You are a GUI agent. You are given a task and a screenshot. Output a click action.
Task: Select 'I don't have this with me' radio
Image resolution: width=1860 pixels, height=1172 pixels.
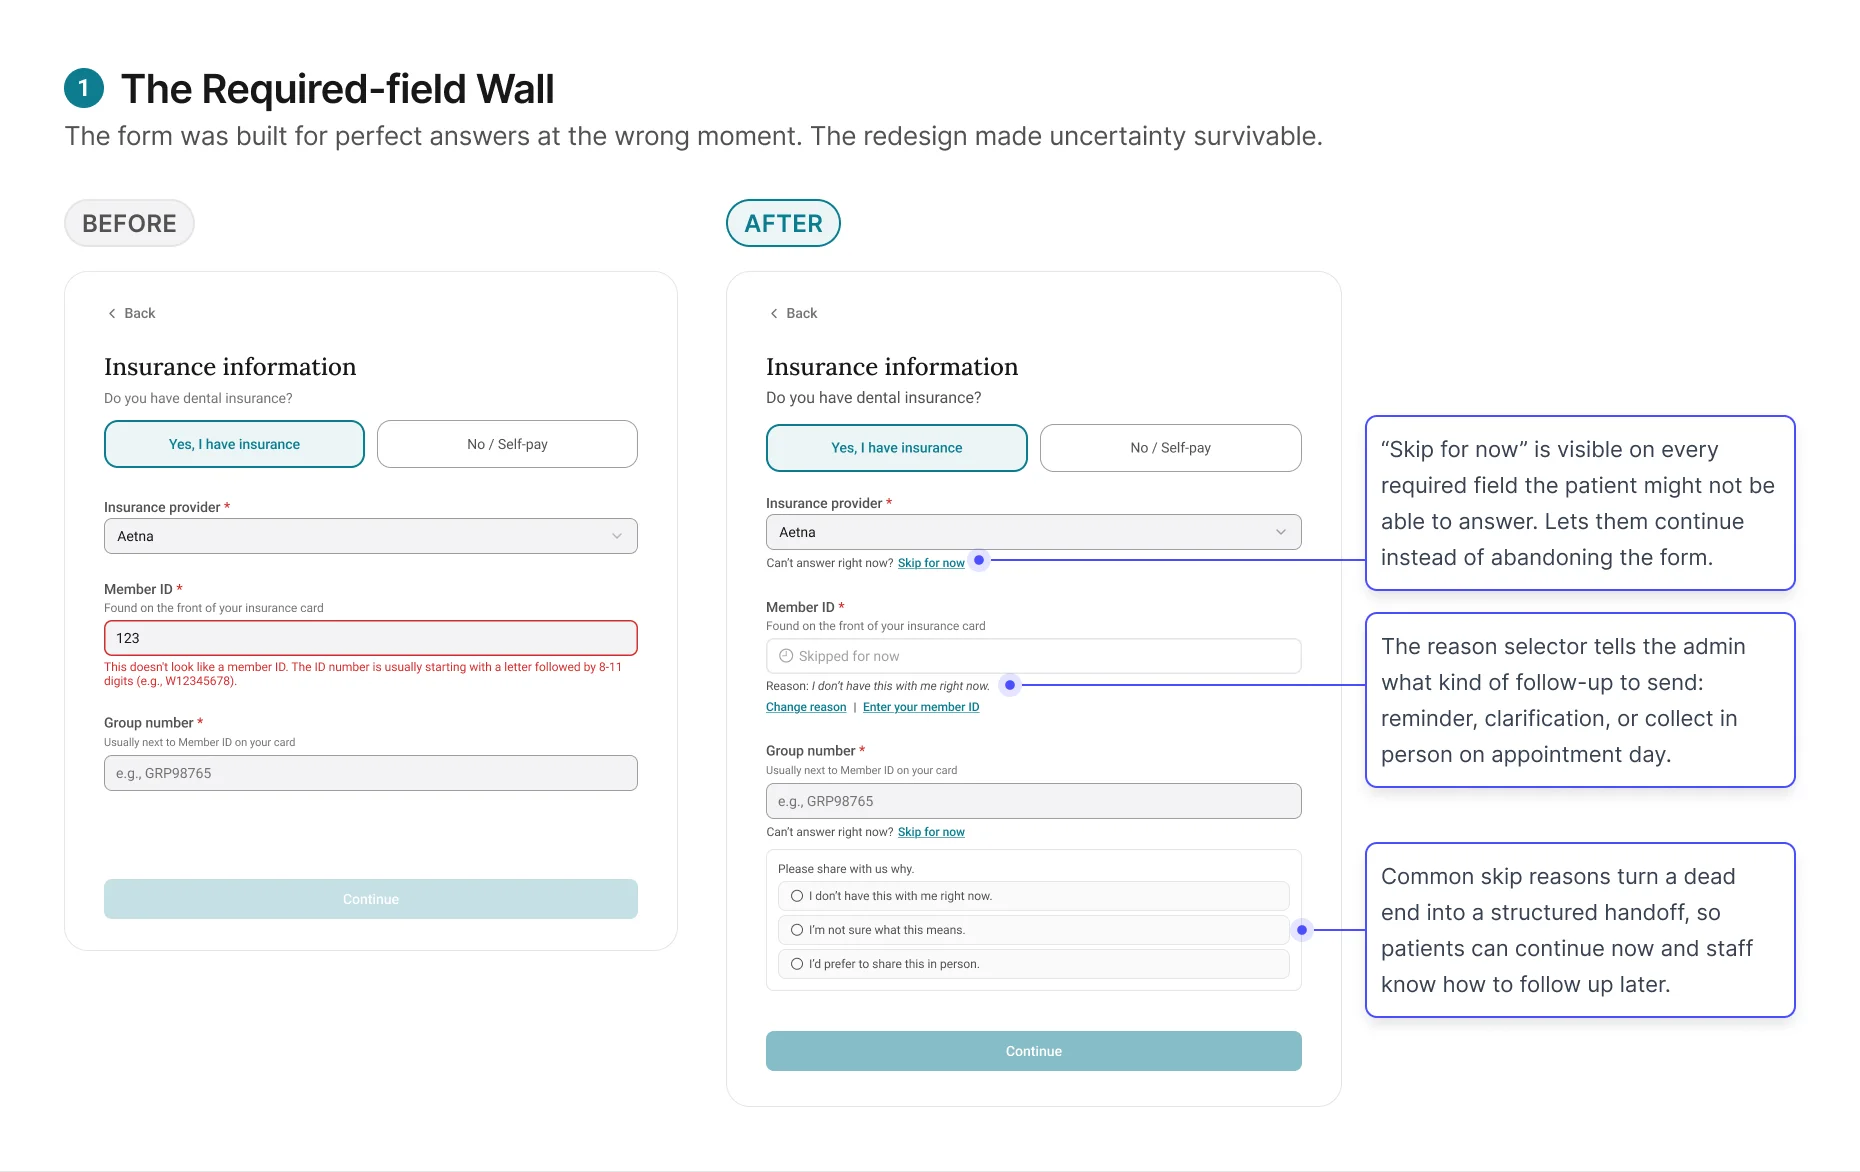(x=797, y=896)
